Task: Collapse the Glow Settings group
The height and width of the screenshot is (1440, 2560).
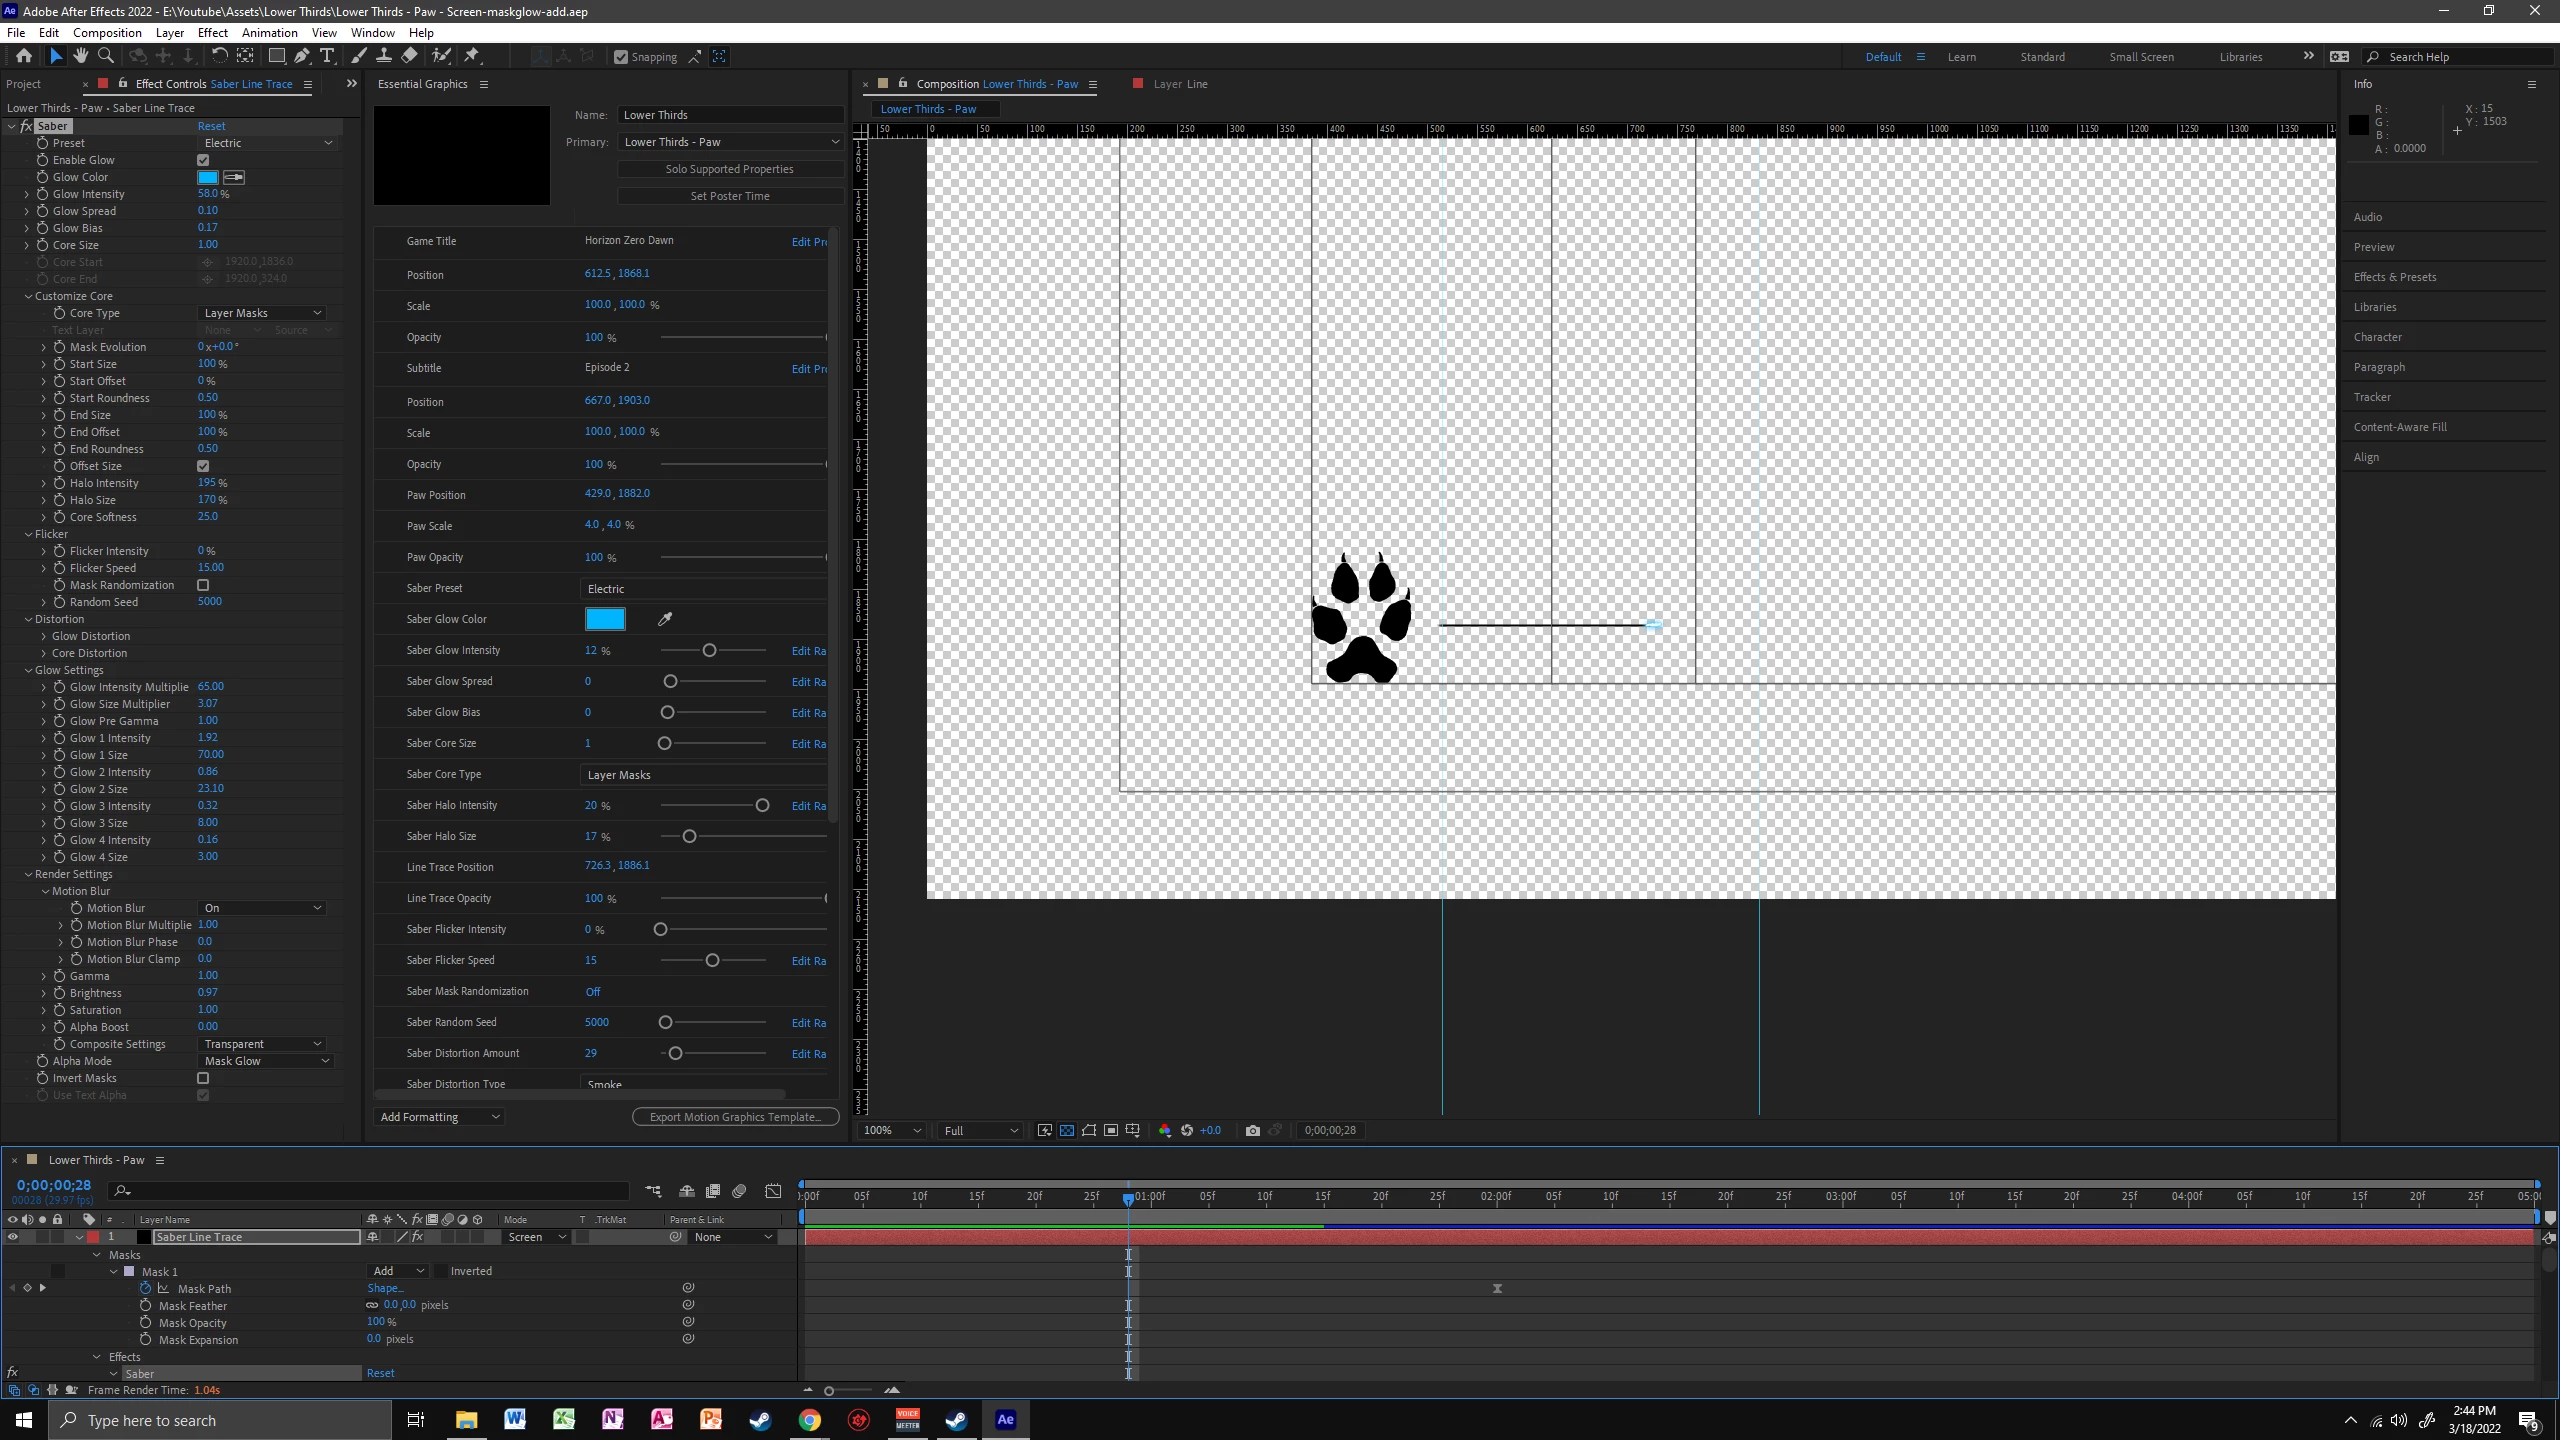Action: tap(28, 670)
